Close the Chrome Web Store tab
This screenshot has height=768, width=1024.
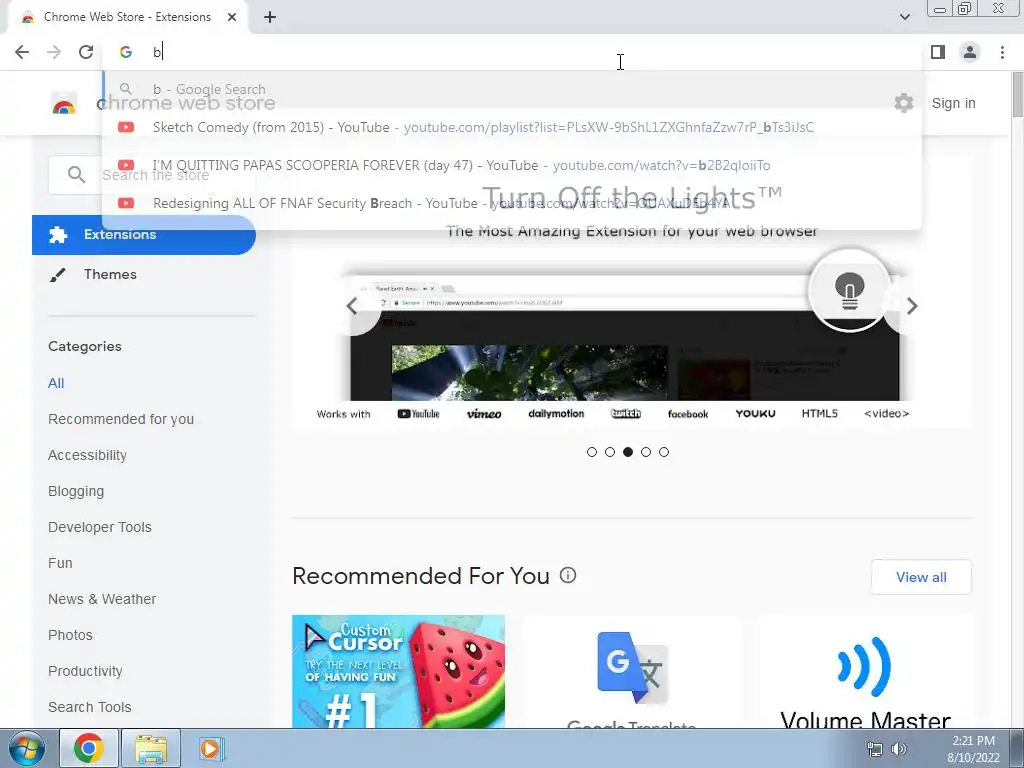[x=232, y=17]
